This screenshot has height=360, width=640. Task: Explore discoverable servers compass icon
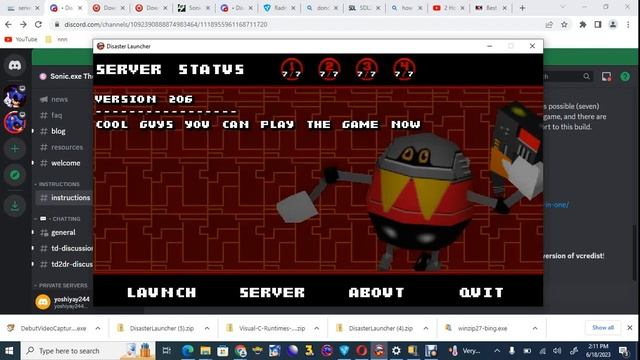click(x=15, y=175)
